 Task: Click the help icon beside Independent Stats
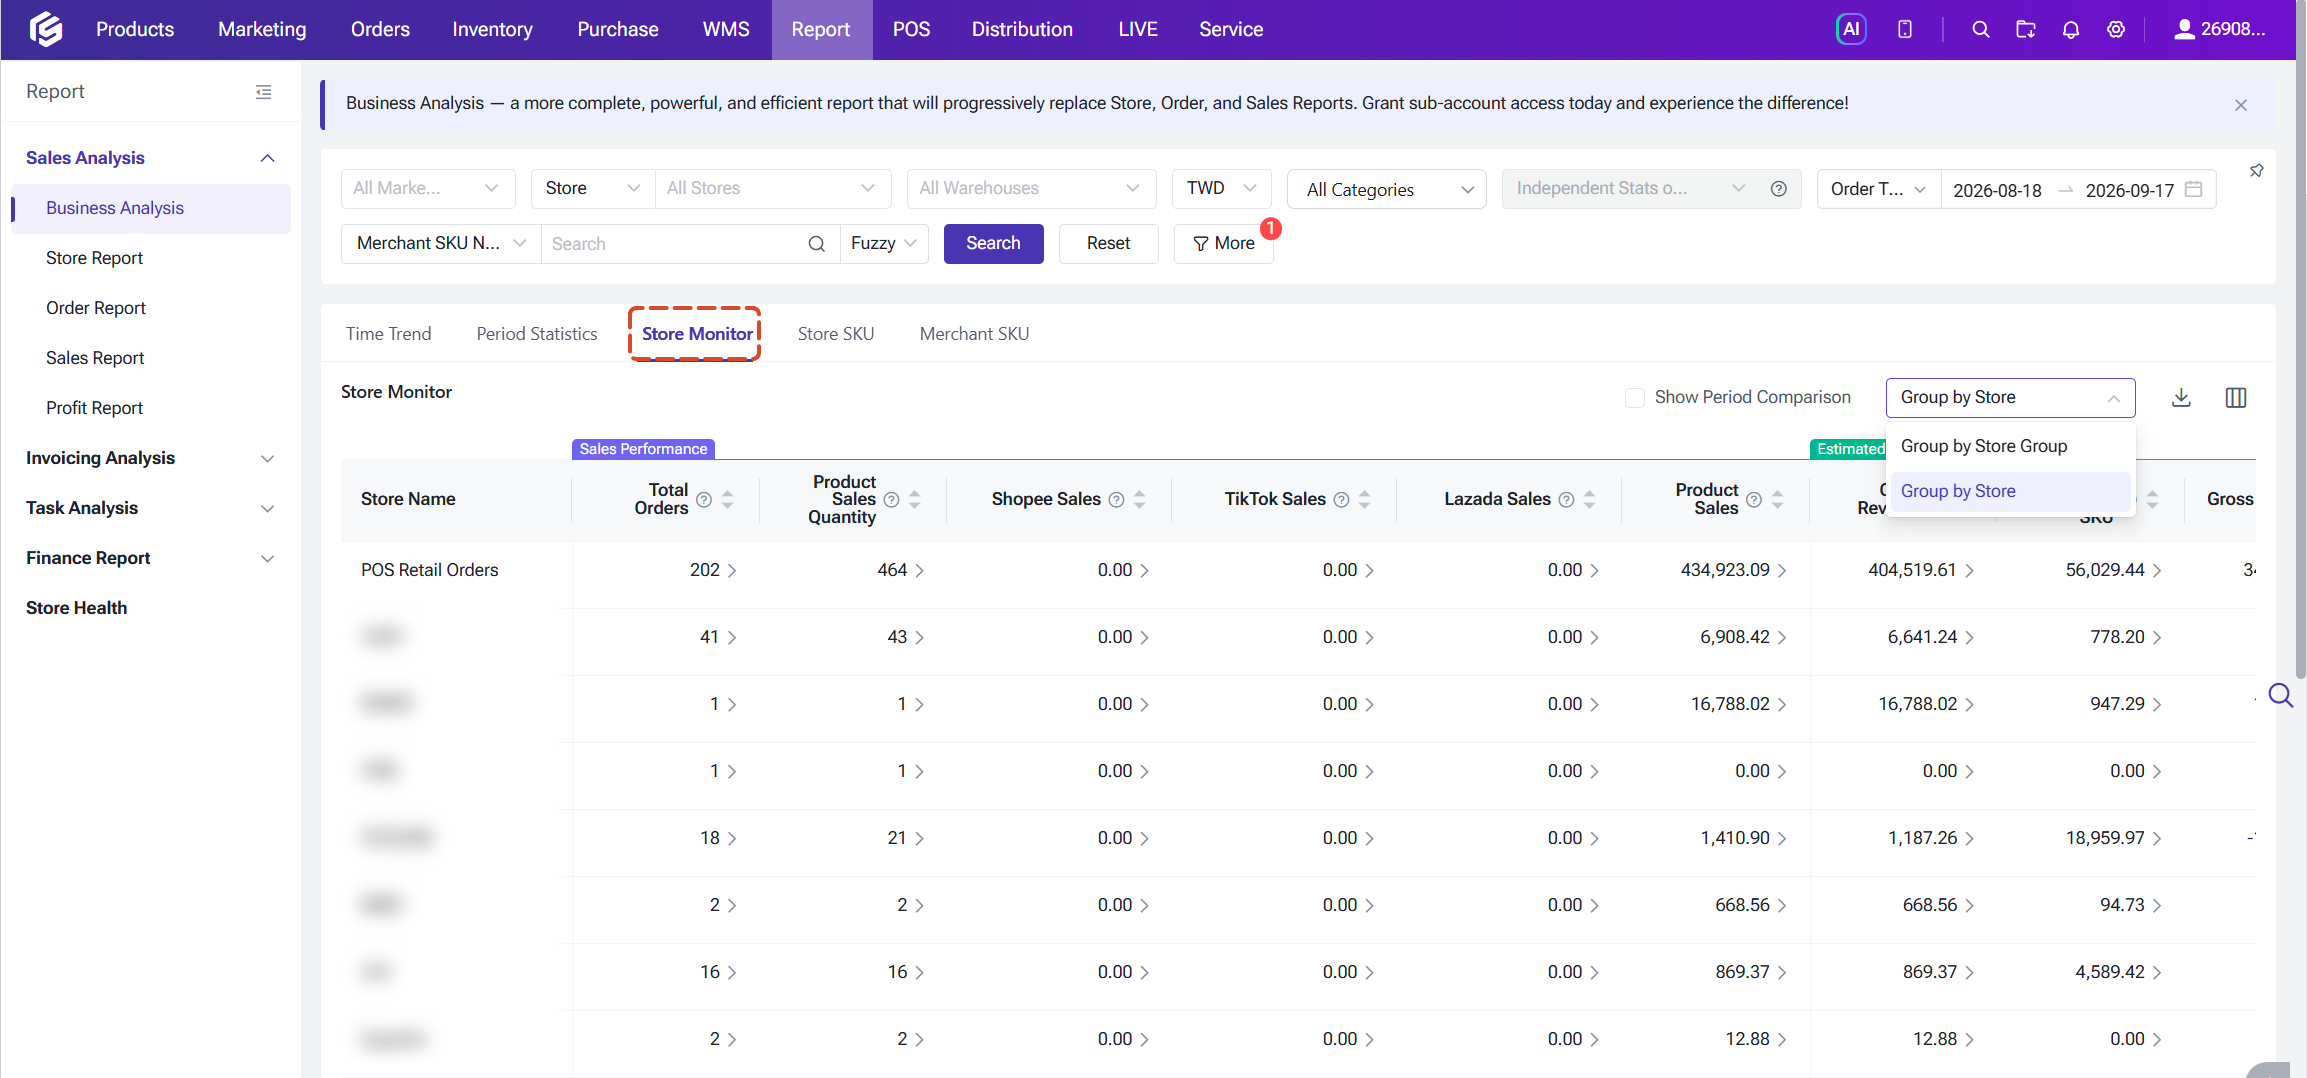coord(1779,188)
